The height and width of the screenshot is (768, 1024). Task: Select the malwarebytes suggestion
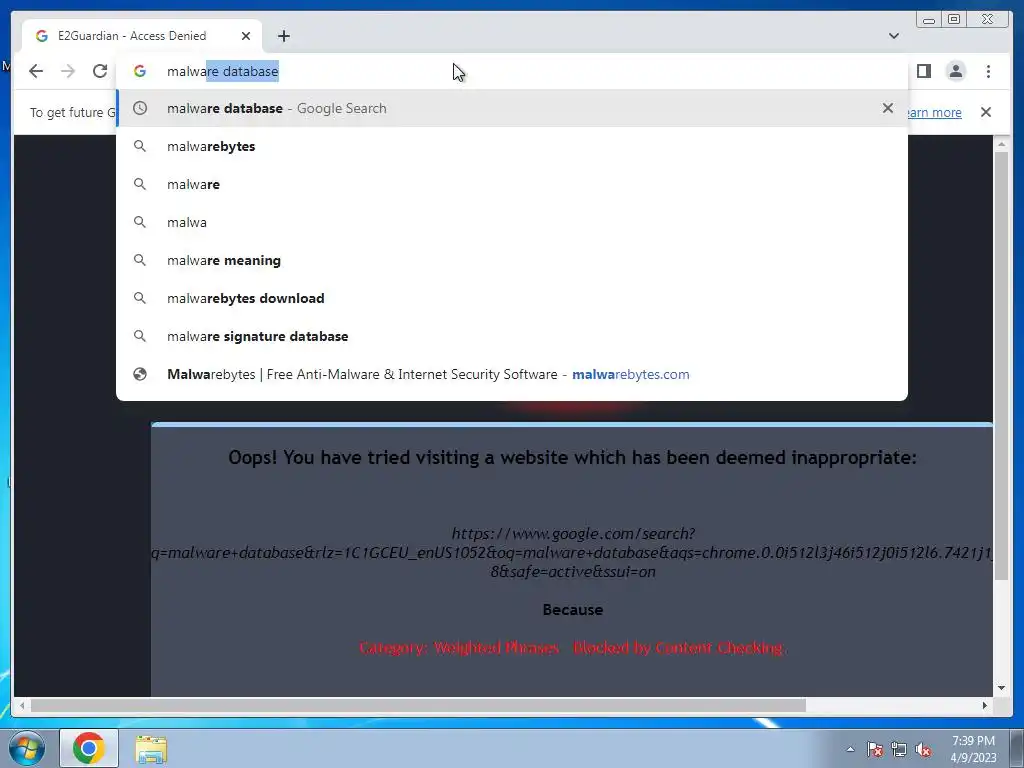[x=512, y=146]
